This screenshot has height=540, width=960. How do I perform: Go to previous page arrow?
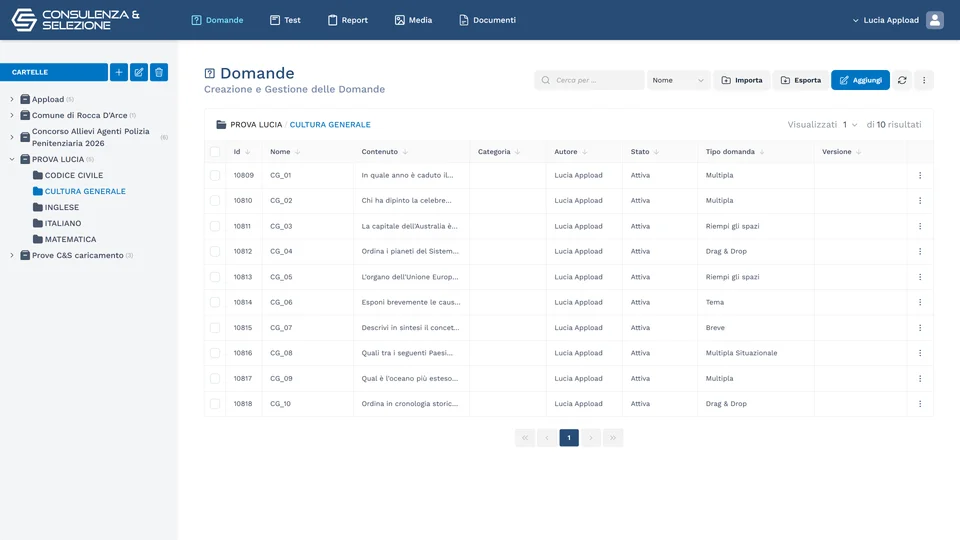[547, 438]
